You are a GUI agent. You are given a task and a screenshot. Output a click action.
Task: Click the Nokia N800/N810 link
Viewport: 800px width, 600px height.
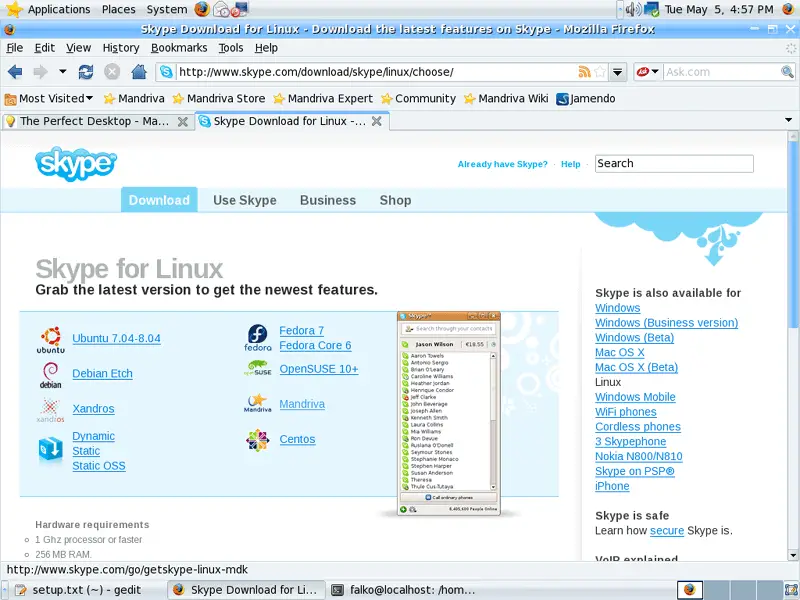click(x=639, y=457)
